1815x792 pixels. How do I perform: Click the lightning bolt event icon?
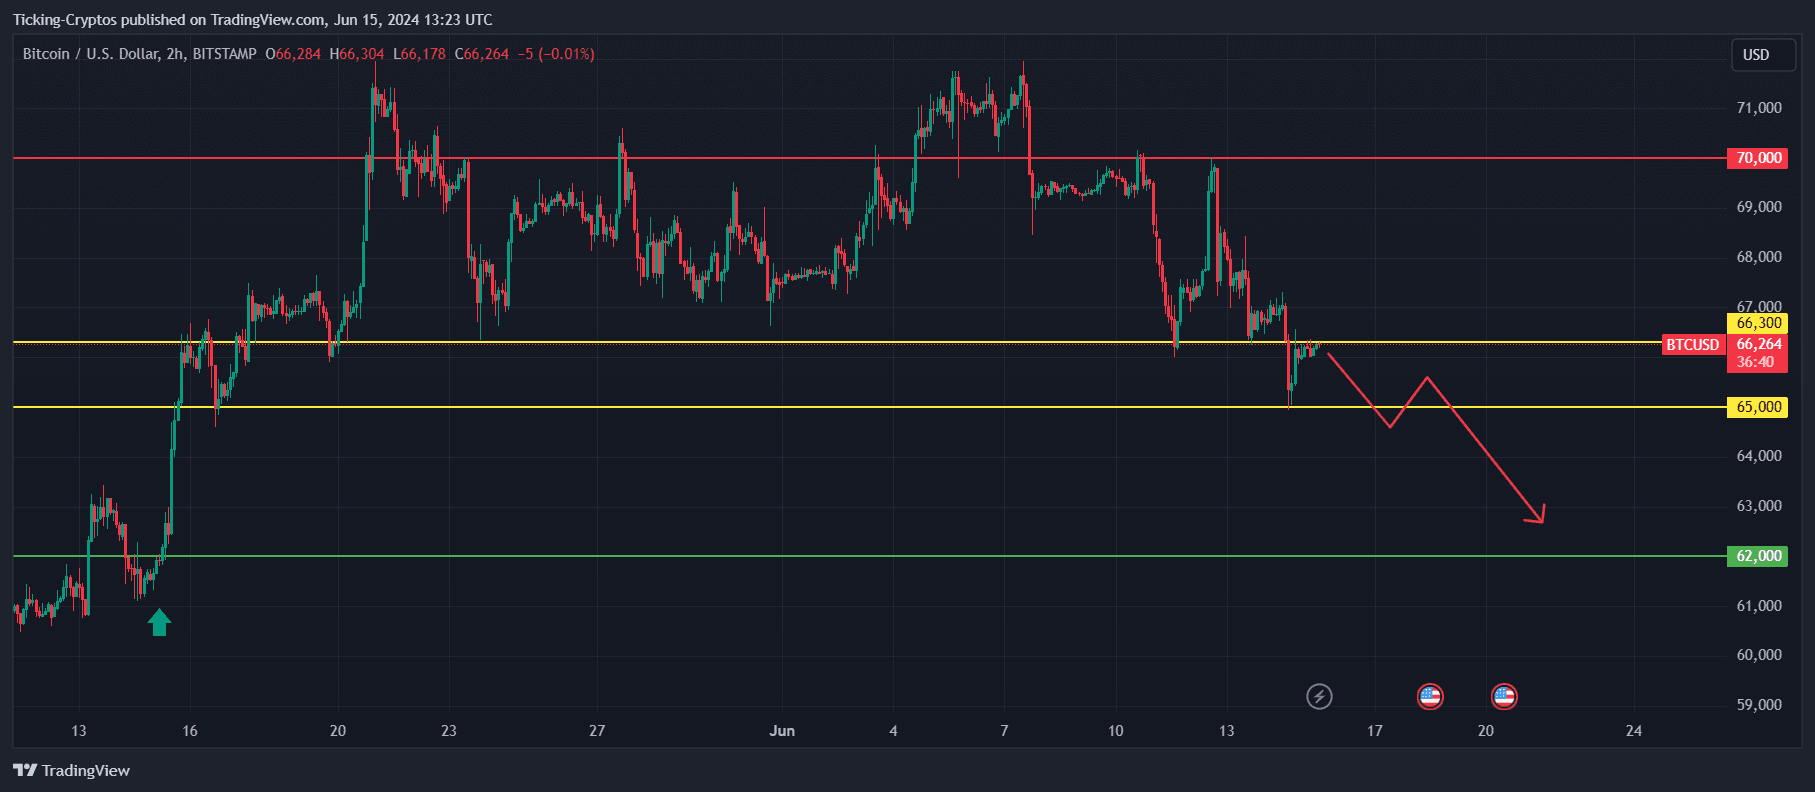pyautogui.click(x=1319, y=696)
